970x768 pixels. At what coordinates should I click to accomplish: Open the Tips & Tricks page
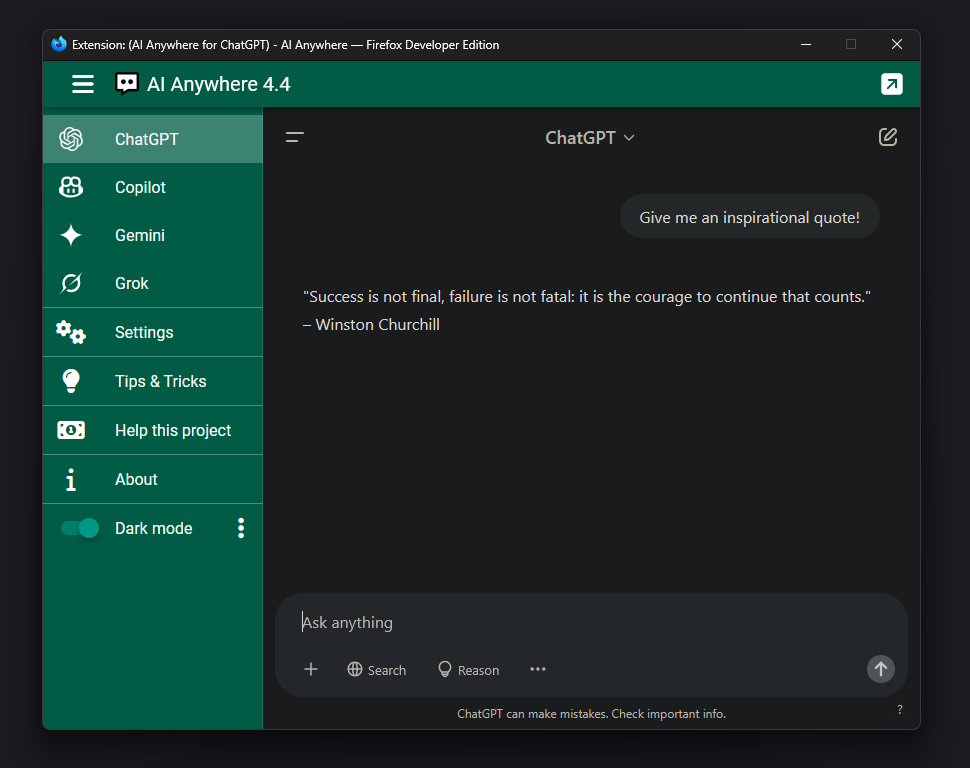[x=159, y=381]
